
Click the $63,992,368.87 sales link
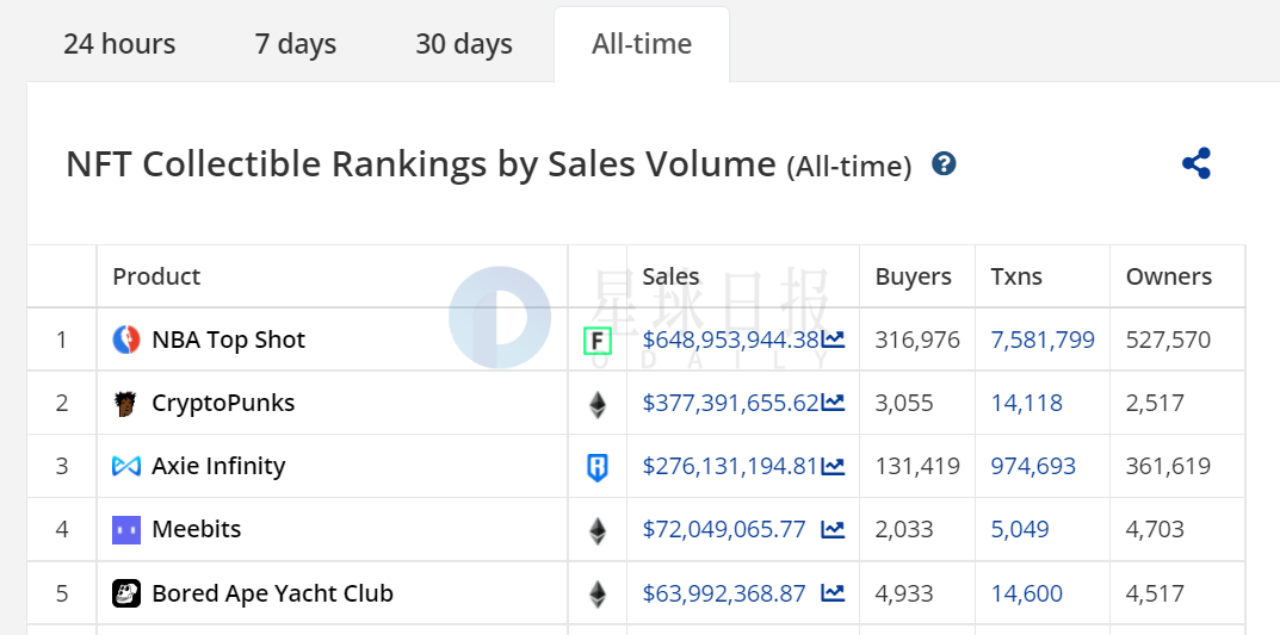[724, 593]
